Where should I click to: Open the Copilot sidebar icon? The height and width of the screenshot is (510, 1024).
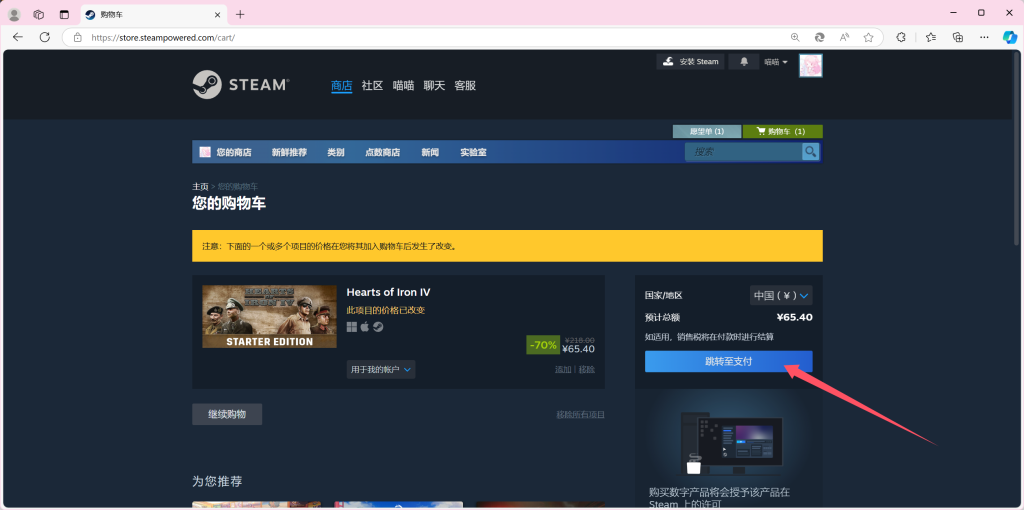click(x=1009, y=37)
